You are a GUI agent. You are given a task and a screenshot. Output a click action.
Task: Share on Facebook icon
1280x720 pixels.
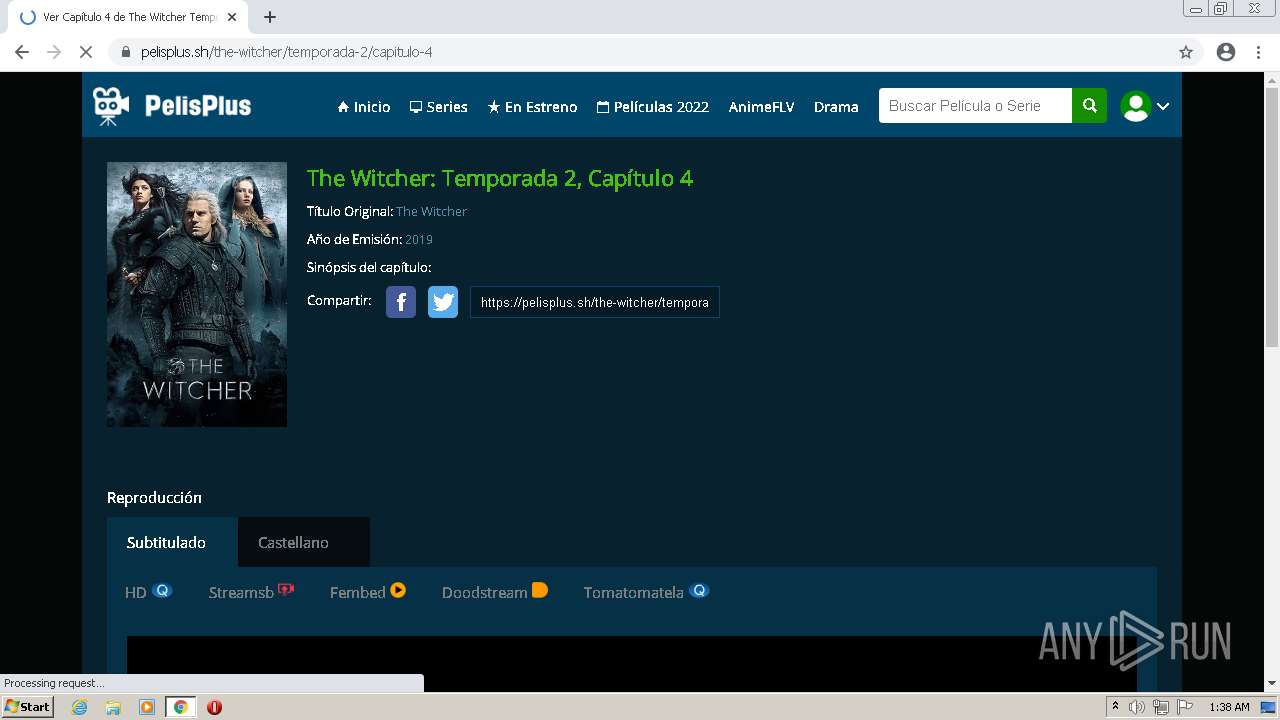(401, 302)
